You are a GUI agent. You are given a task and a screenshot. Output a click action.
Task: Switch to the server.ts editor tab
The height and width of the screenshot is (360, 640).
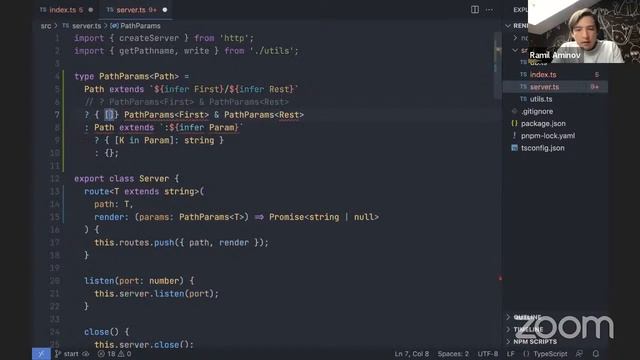coord(137,10)
